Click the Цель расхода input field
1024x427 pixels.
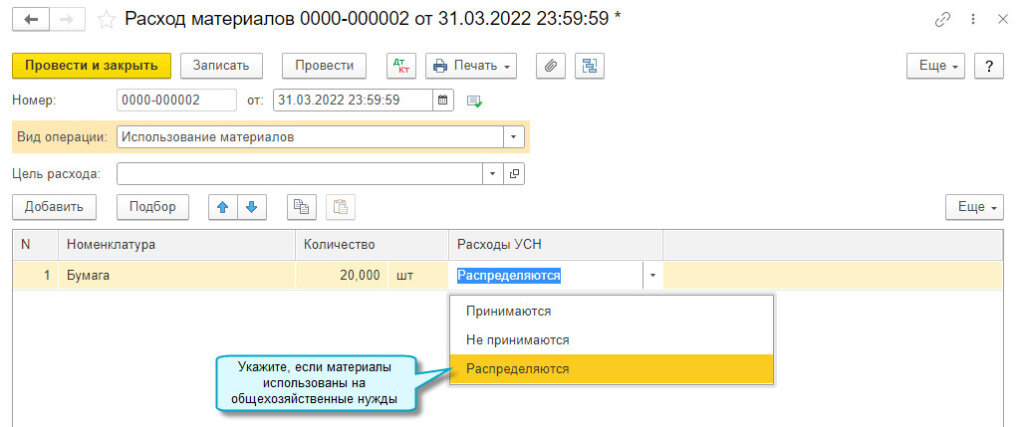pos(300,174)
